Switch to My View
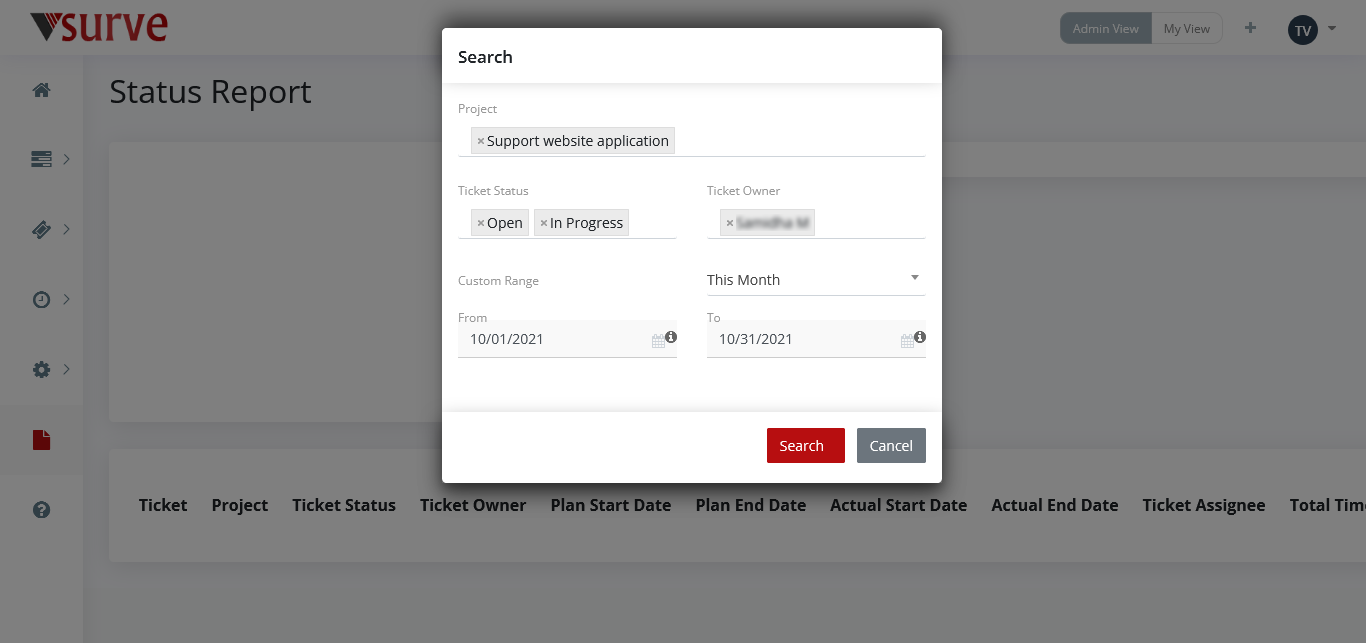 coord(1187,29)
